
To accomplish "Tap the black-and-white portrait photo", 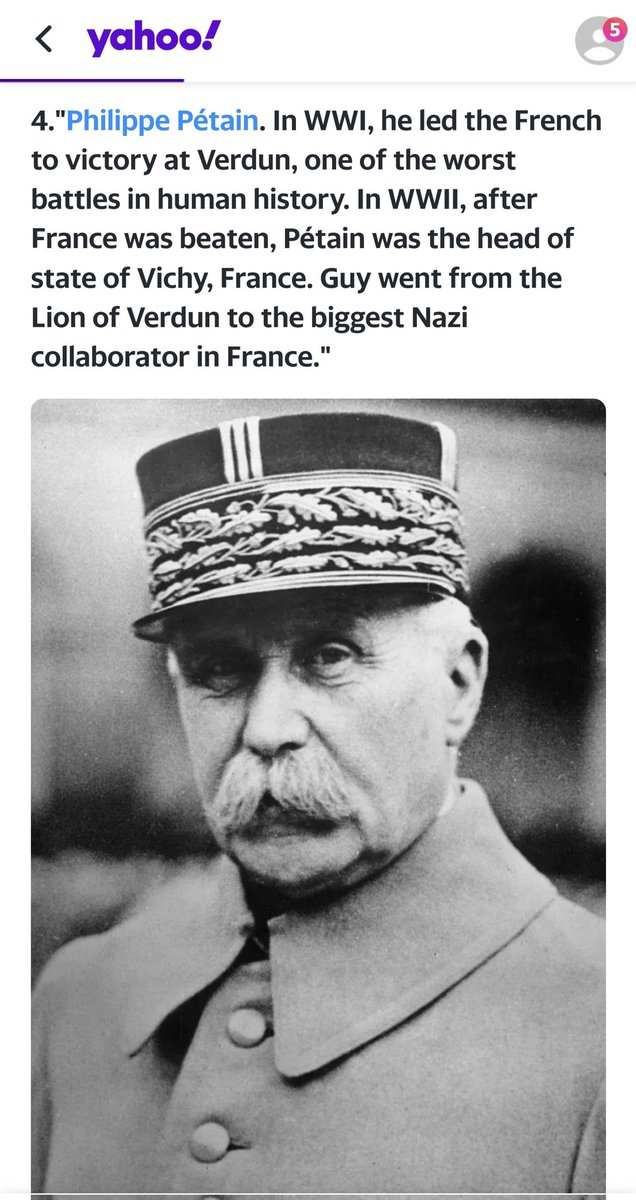I will point(318,797).
